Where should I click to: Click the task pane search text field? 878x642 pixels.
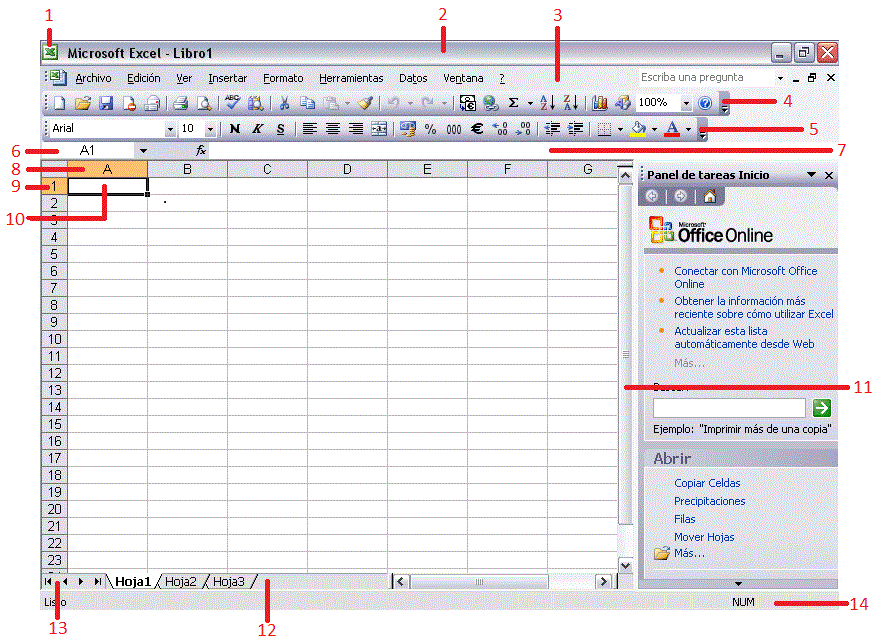tap(729, 408)
